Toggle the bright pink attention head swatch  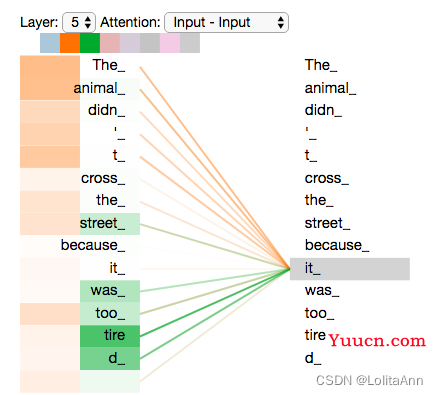170,43
